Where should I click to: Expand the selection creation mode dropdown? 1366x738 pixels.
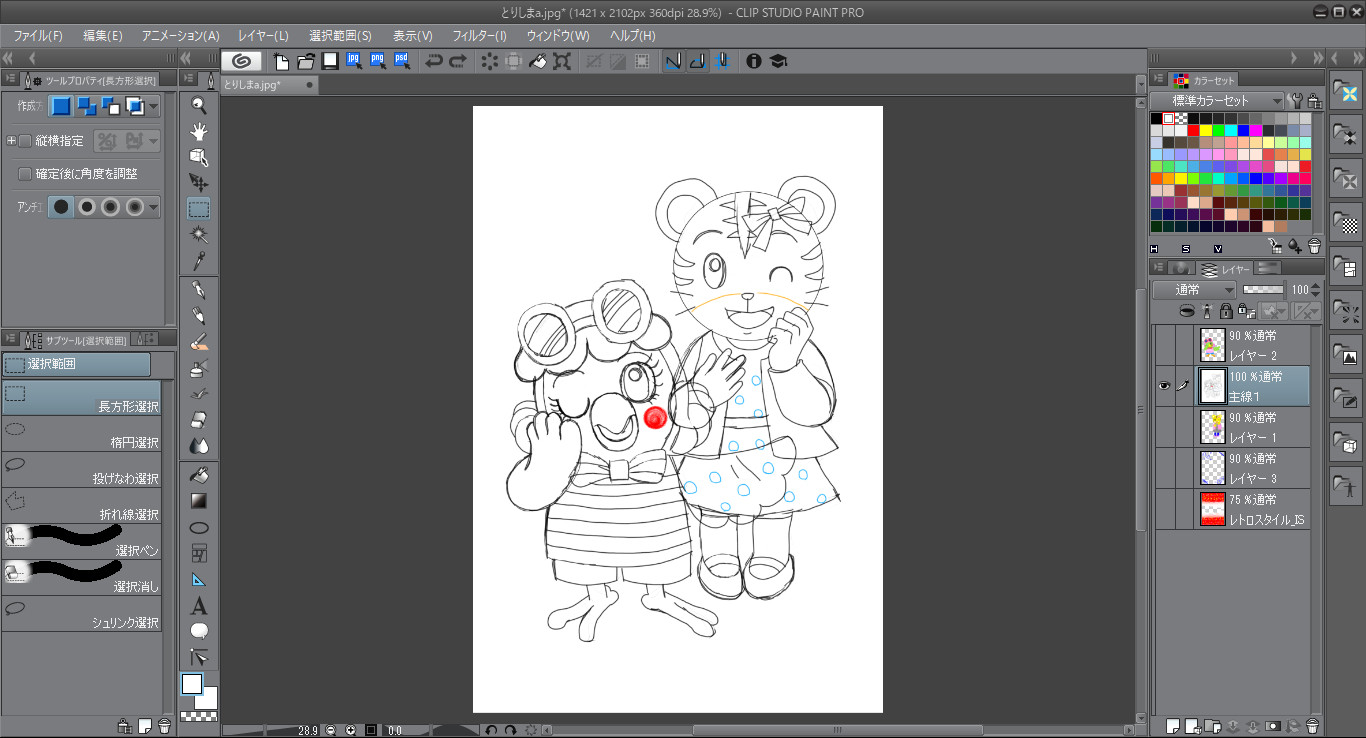tap(154, 106)
